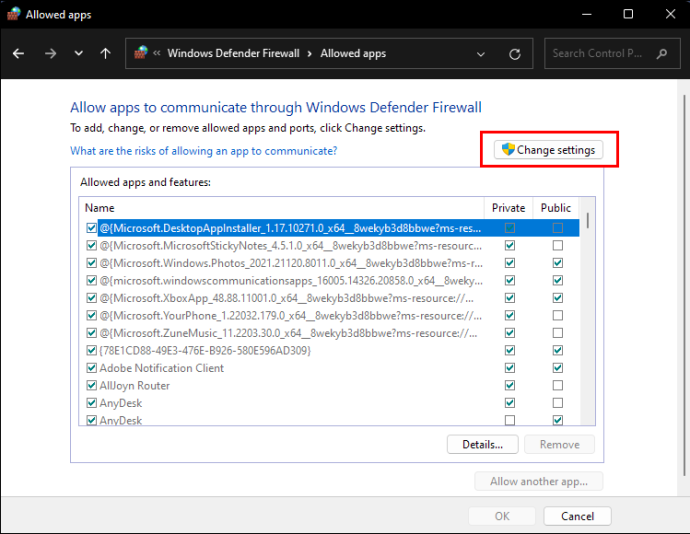The width and height of the screenshot is (690, 534).
Task: Select microsoft.windowscommunicationsapps entry text
Action: pyautogui.click(x=291, y=280)
